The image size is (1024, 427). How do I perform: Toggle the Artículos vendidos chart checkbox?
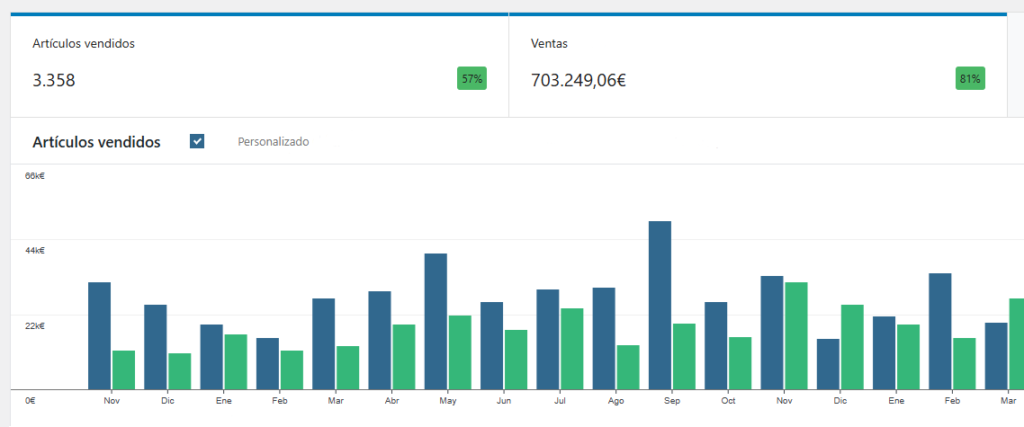(197, 142)
